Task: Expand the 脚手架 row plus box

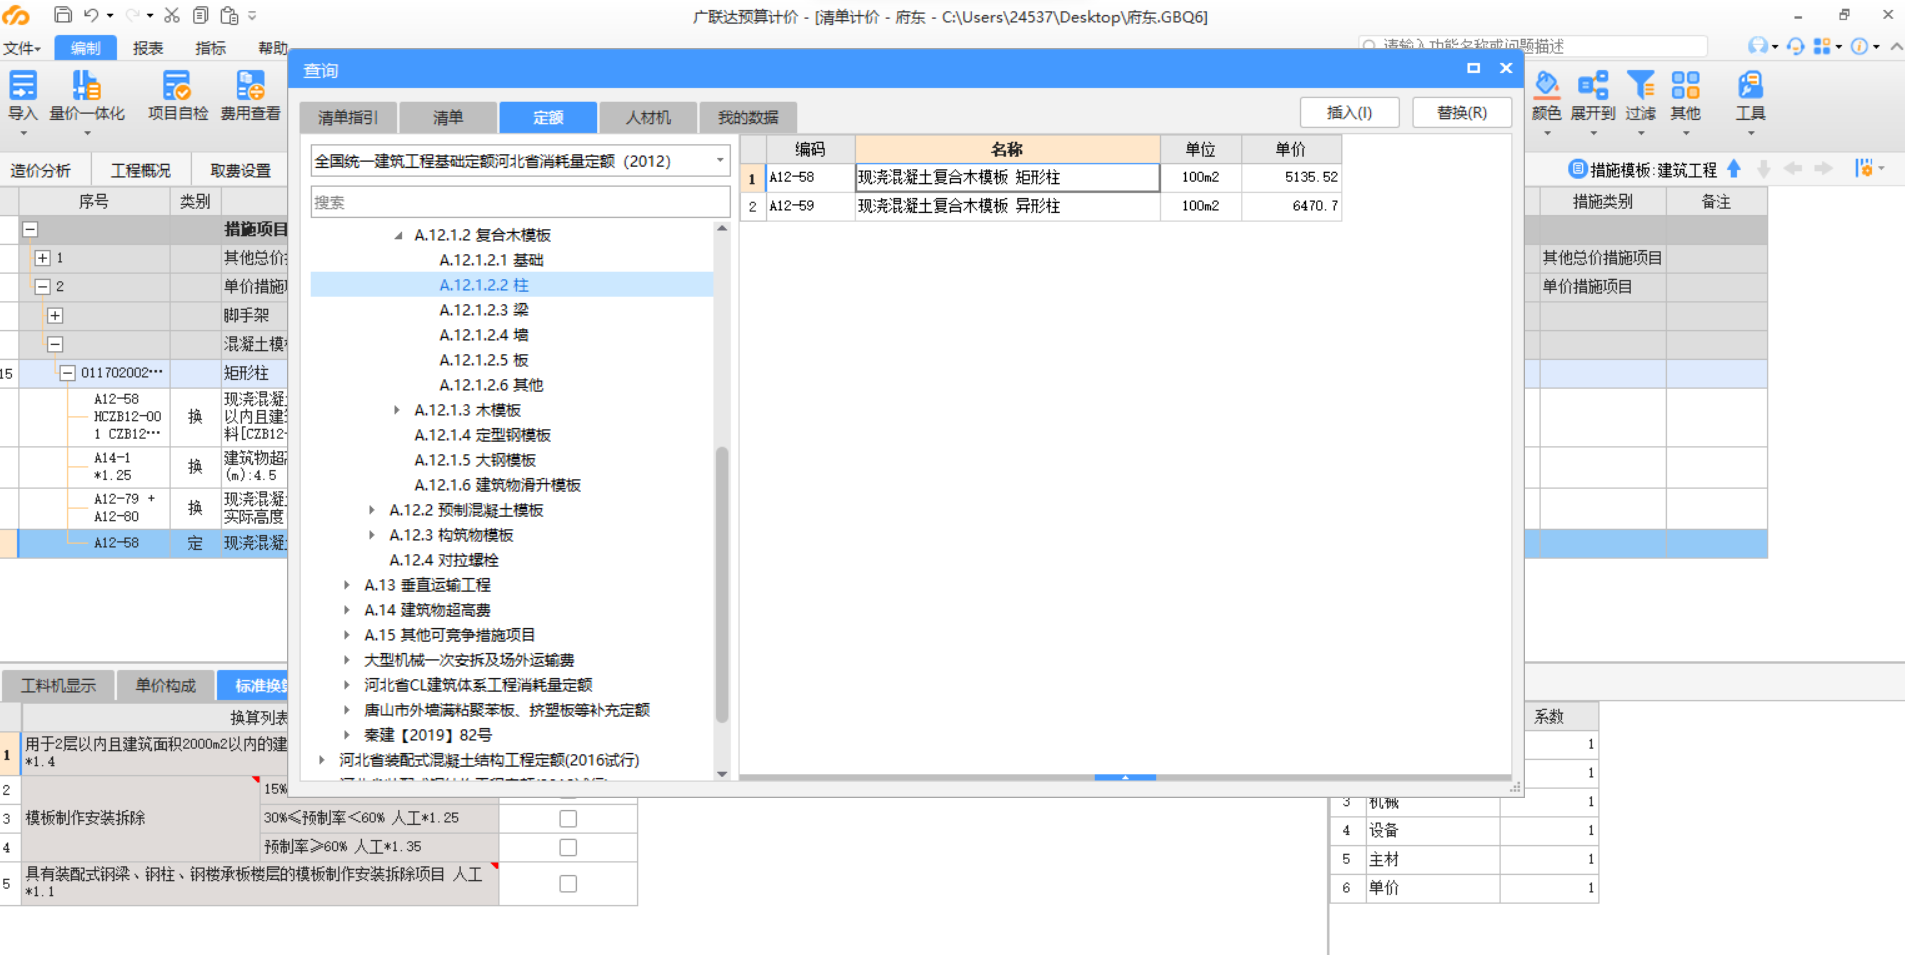Action: click(x=55, y=315)
